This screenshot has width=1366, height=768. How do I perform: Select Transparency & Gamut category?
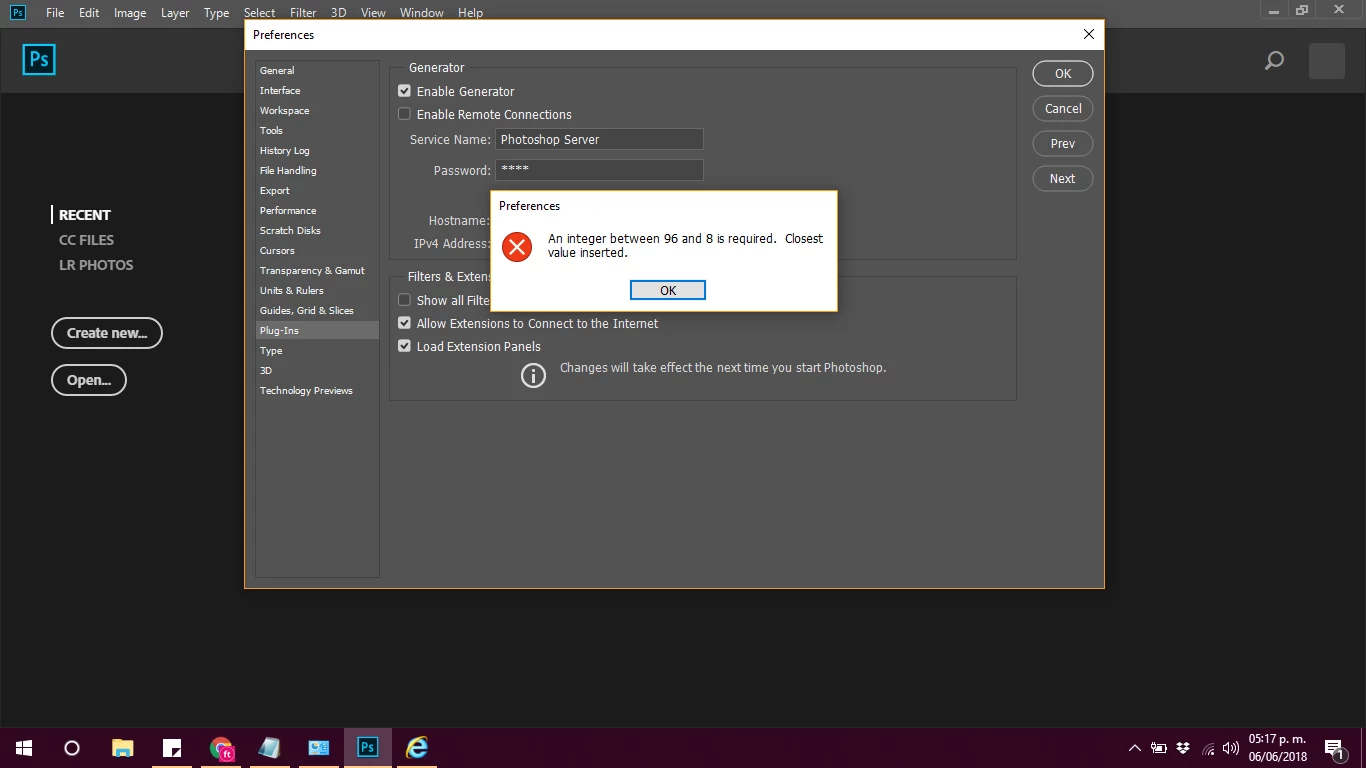click(317, 270)
